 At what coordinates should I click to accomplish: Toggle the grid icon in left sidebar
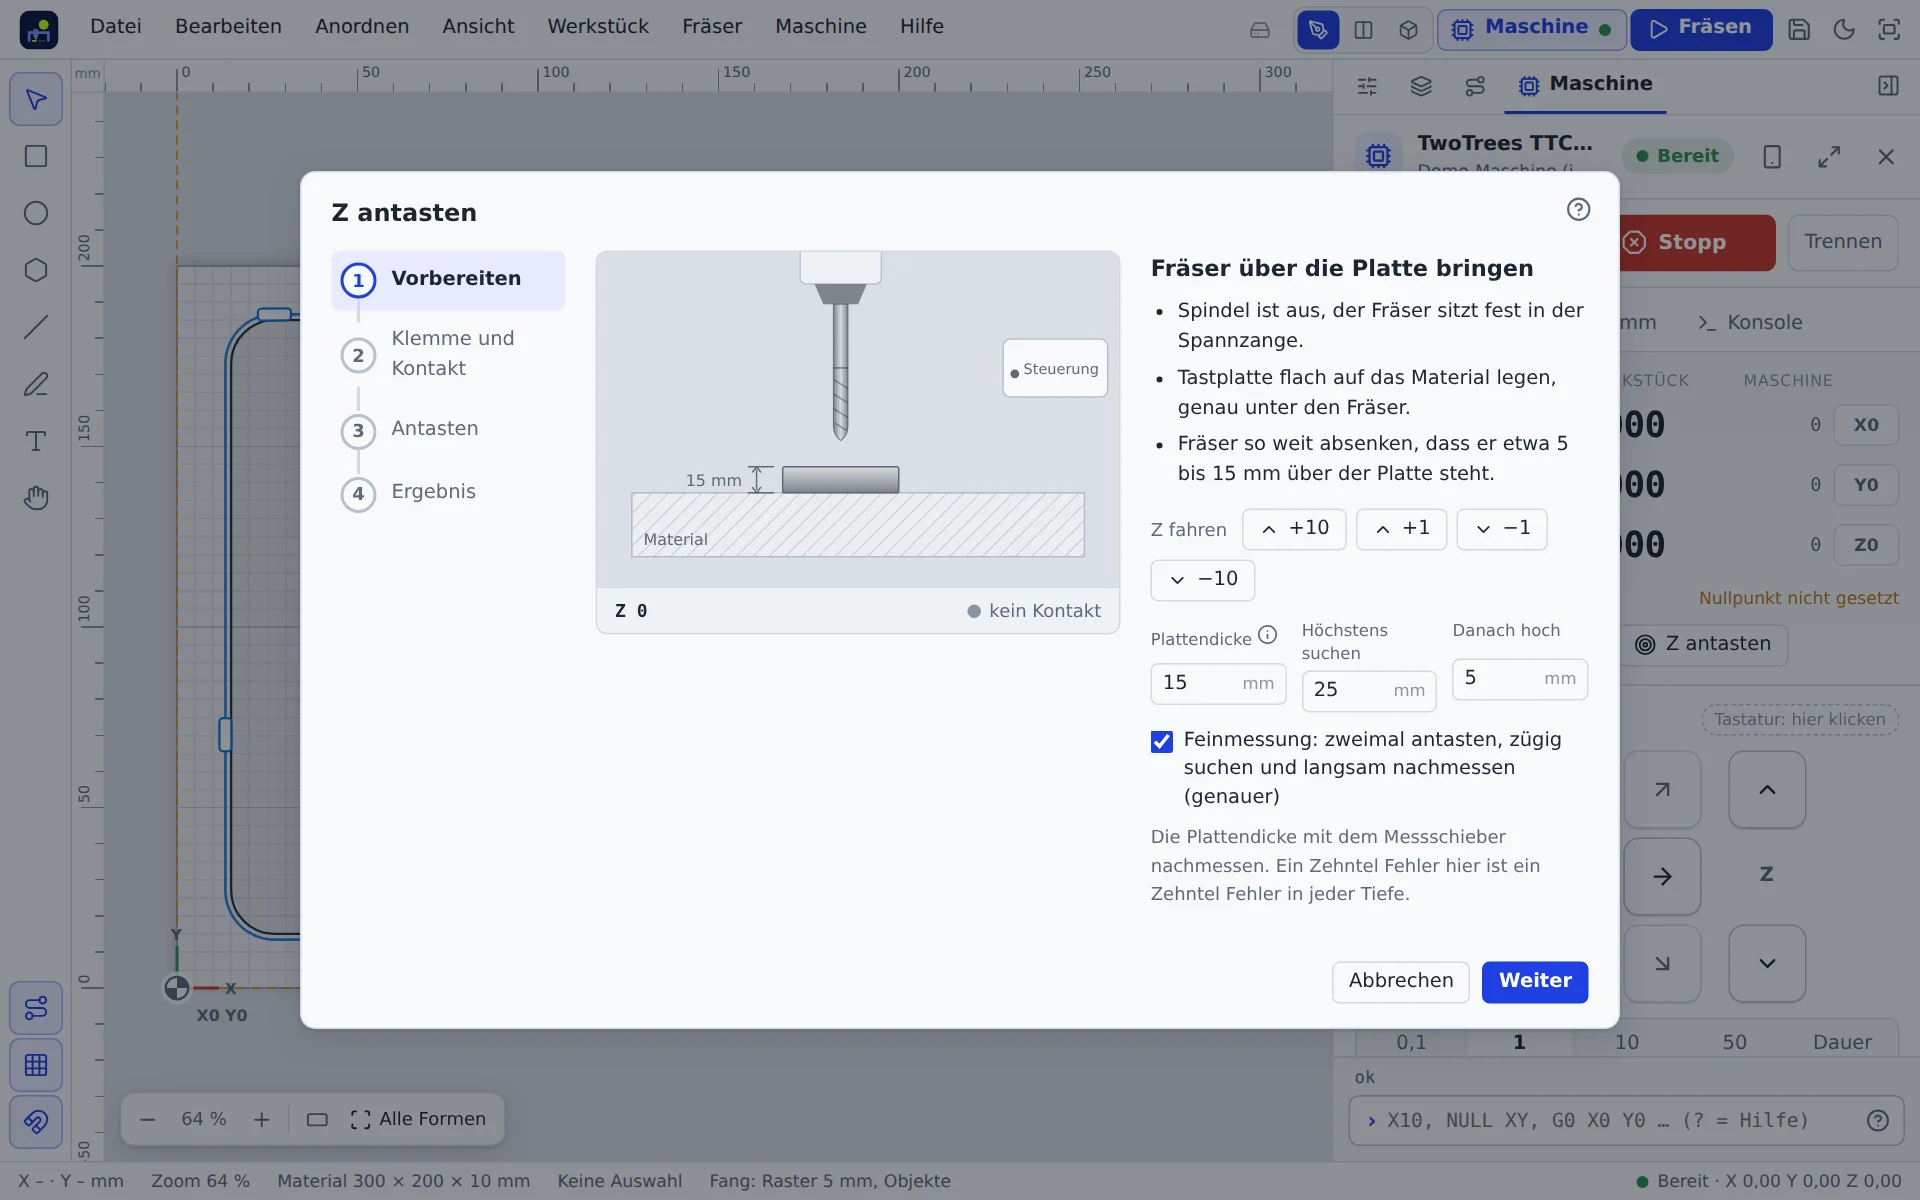point(36,1065)
